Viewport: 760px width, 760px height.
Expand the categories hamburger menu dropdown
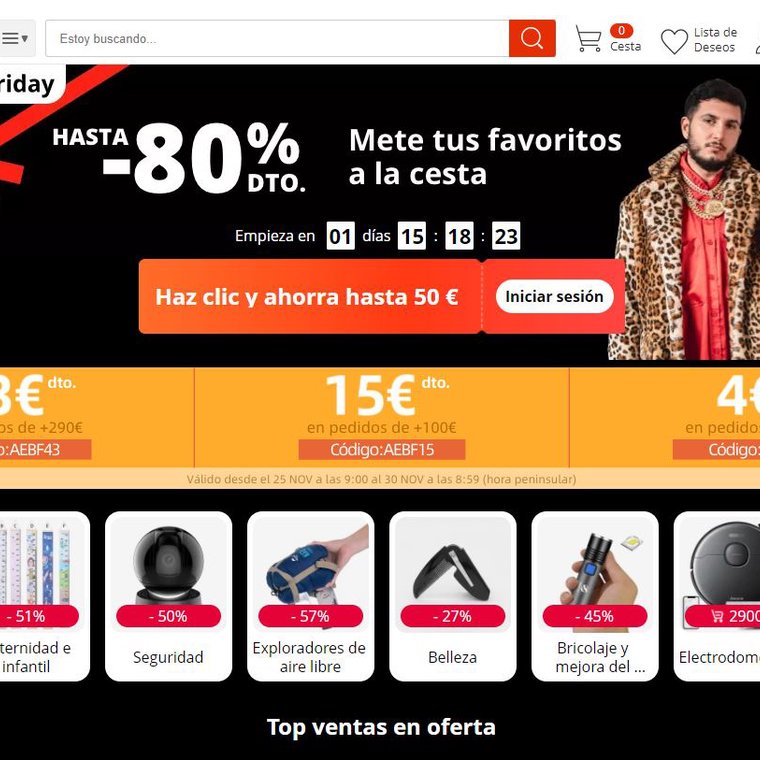click(x=16, y=38)
